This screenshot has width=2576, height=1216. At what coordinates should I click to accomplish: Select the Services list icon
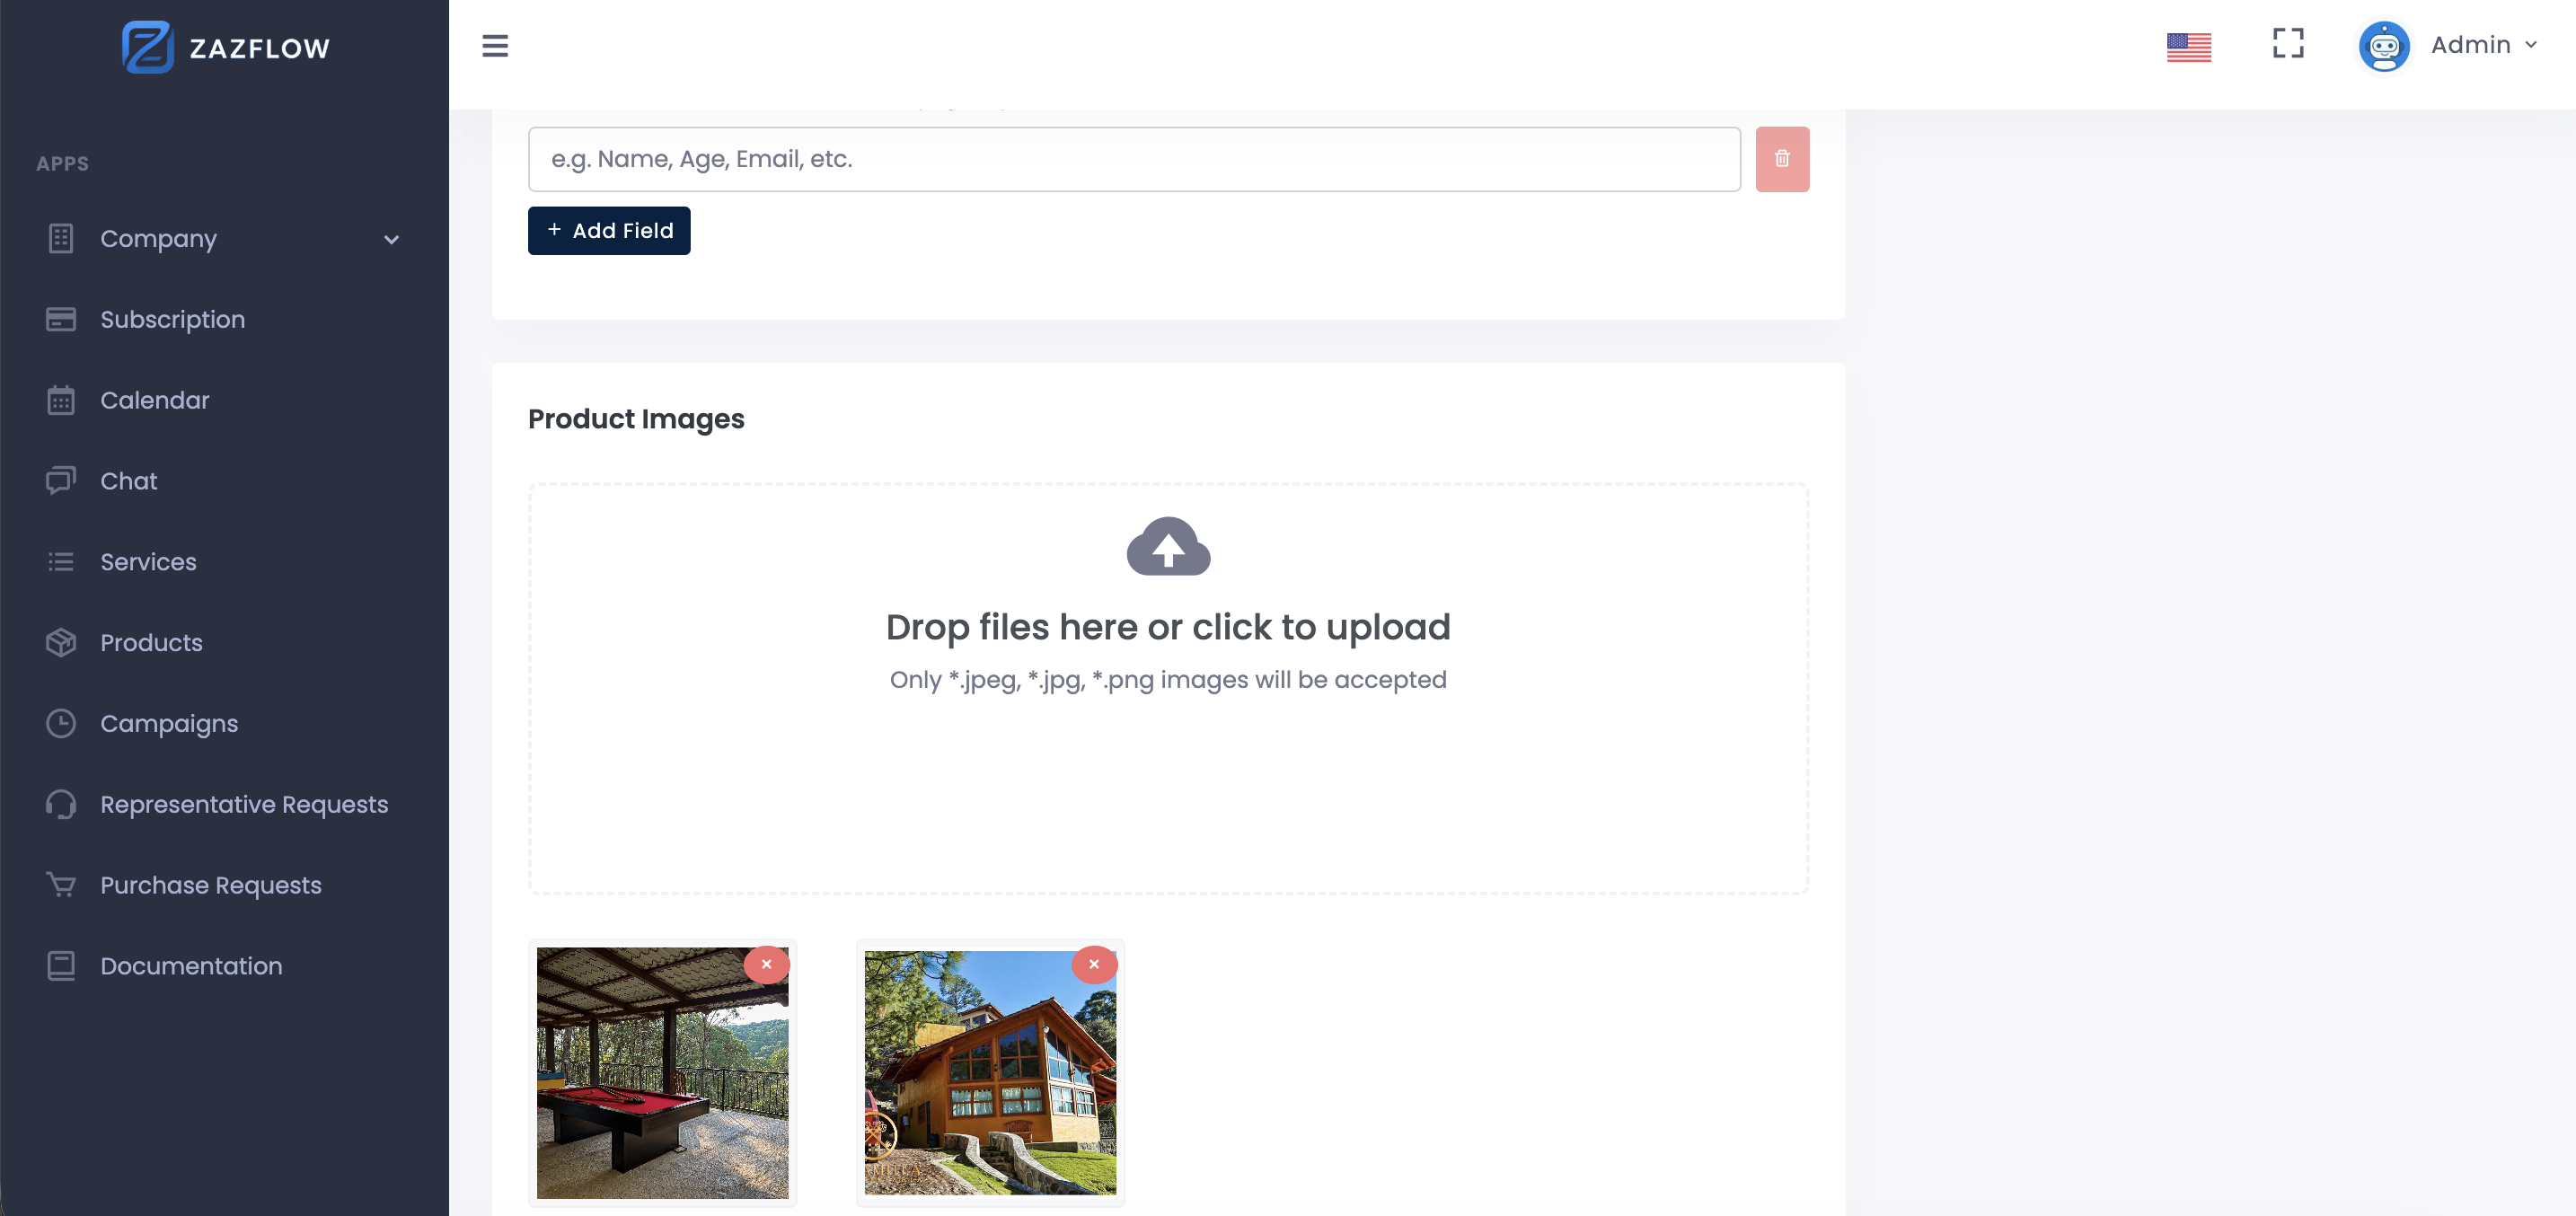(x=60, y=561)
